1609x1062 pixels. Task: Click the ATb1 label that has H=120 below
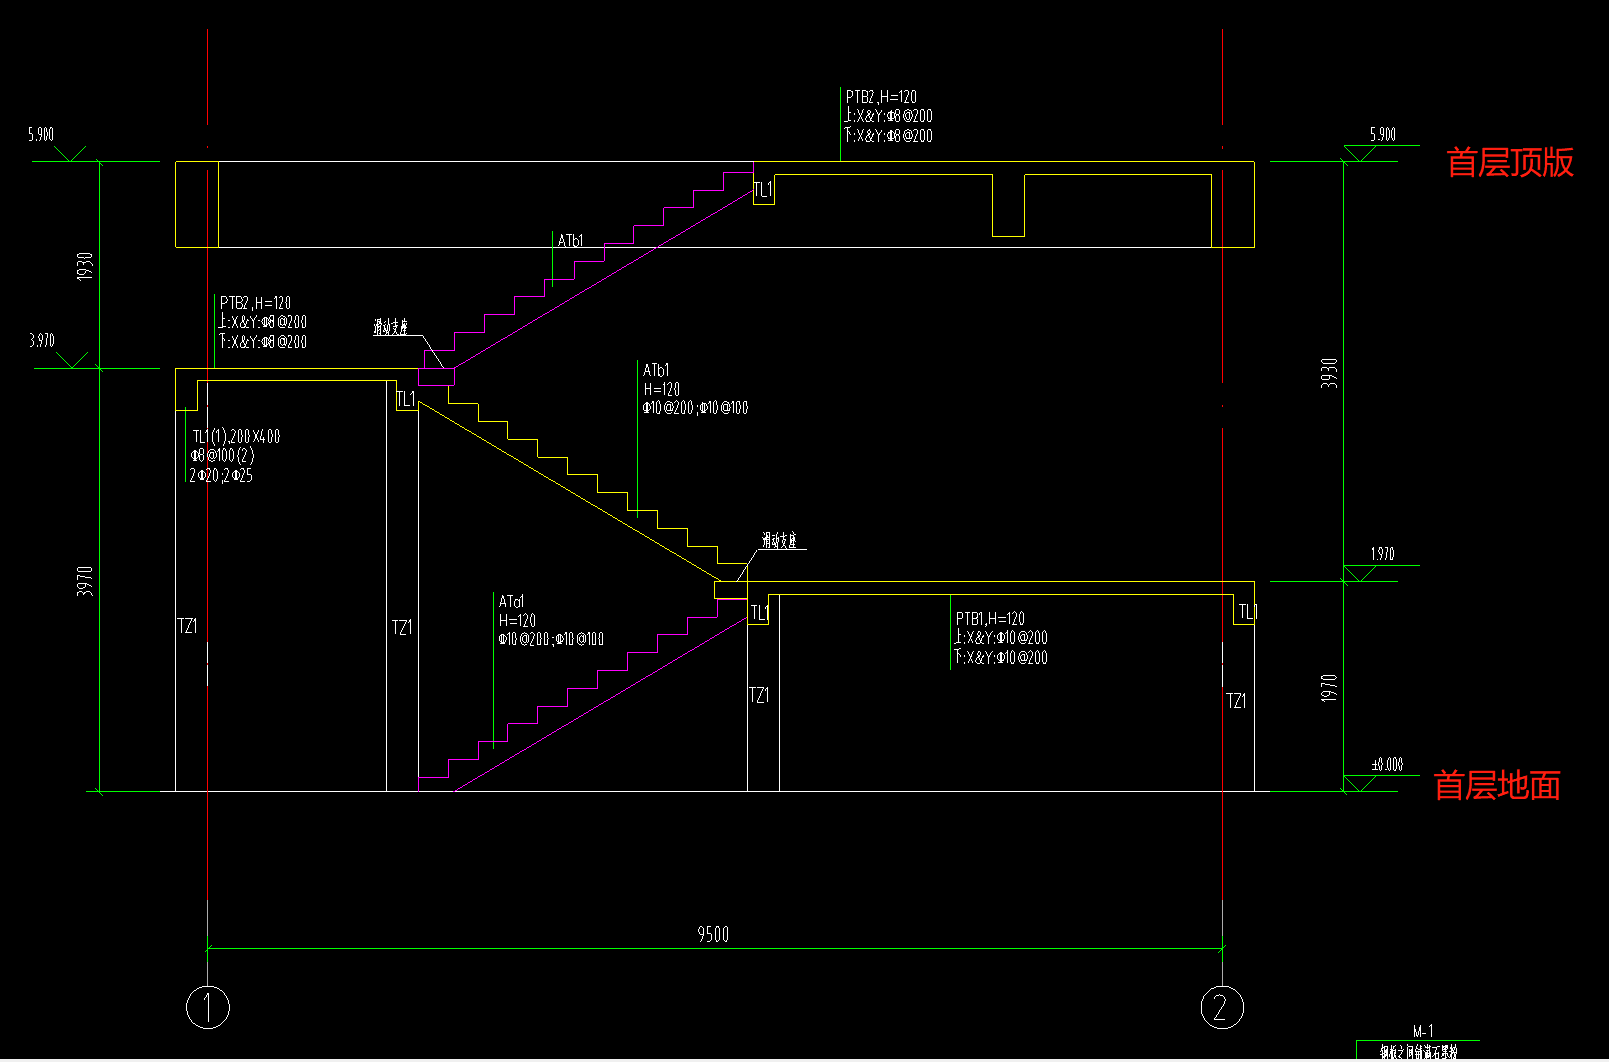point(656,370)
